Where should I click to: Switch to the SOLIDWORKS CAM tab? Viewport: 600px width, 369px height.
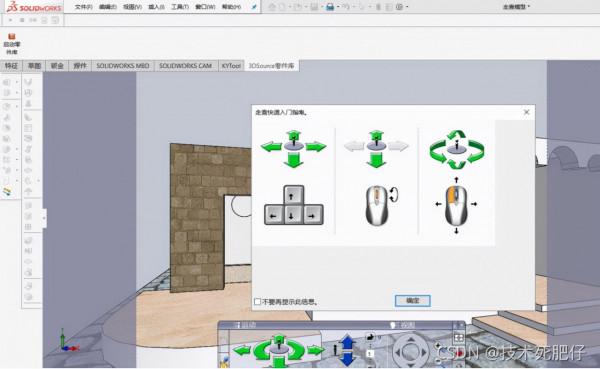(x=185, y=66)
